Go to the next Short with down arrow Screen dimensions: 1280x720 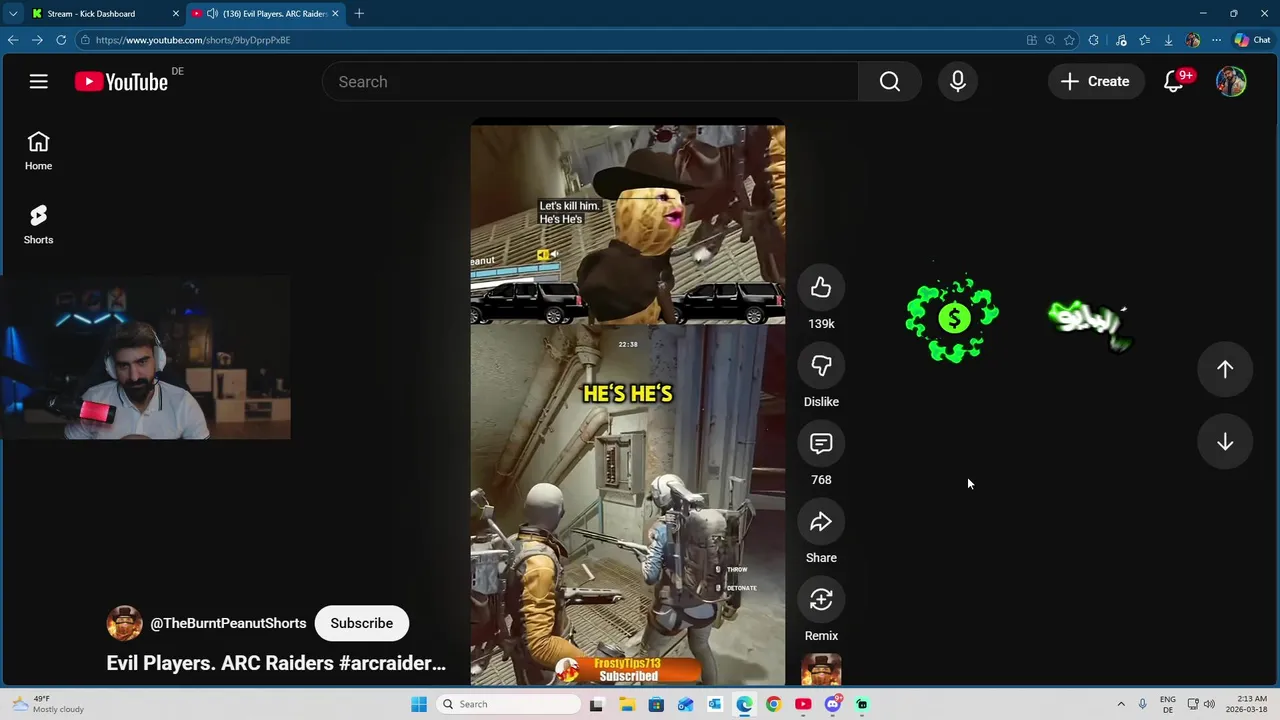(x=1225, y=443)
